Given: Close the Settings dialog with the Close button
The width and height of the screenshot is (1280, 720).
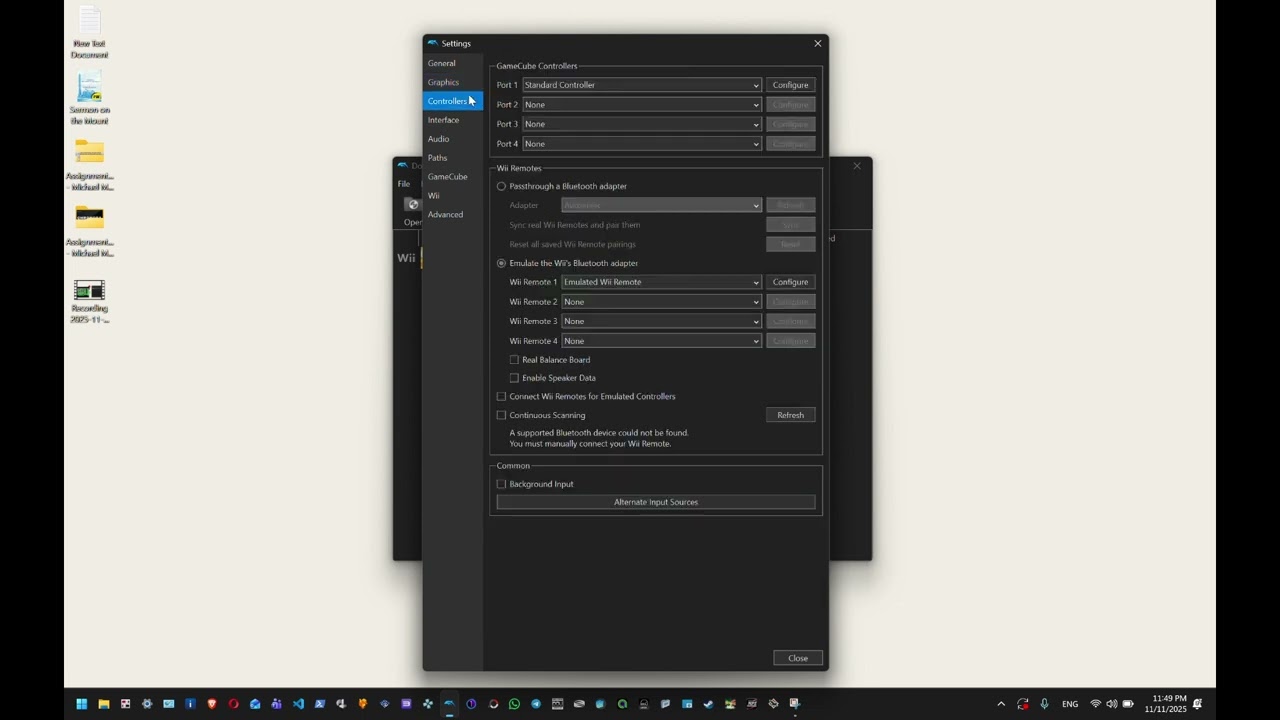Looking at the screenshot, I should (x=798, y=658).
